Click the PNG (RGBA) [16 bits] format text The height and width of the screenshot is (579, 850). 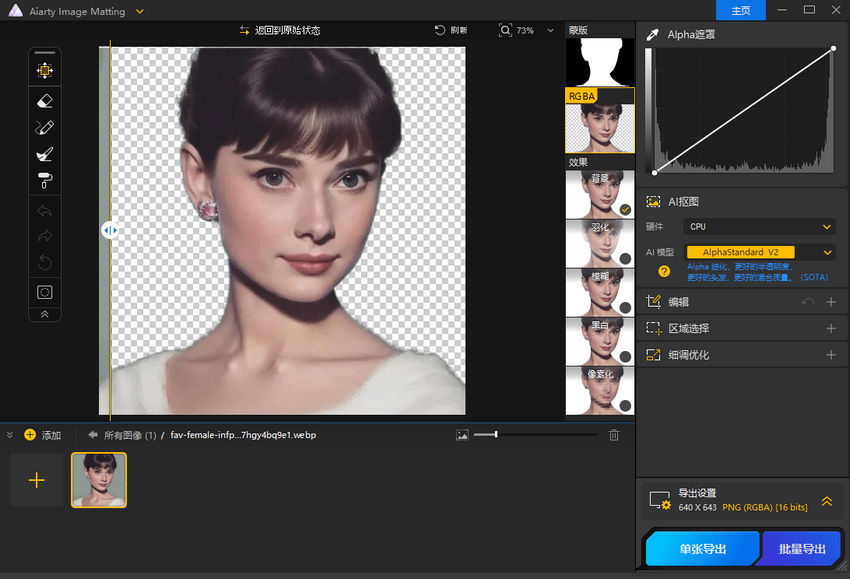tap(764, 507)
